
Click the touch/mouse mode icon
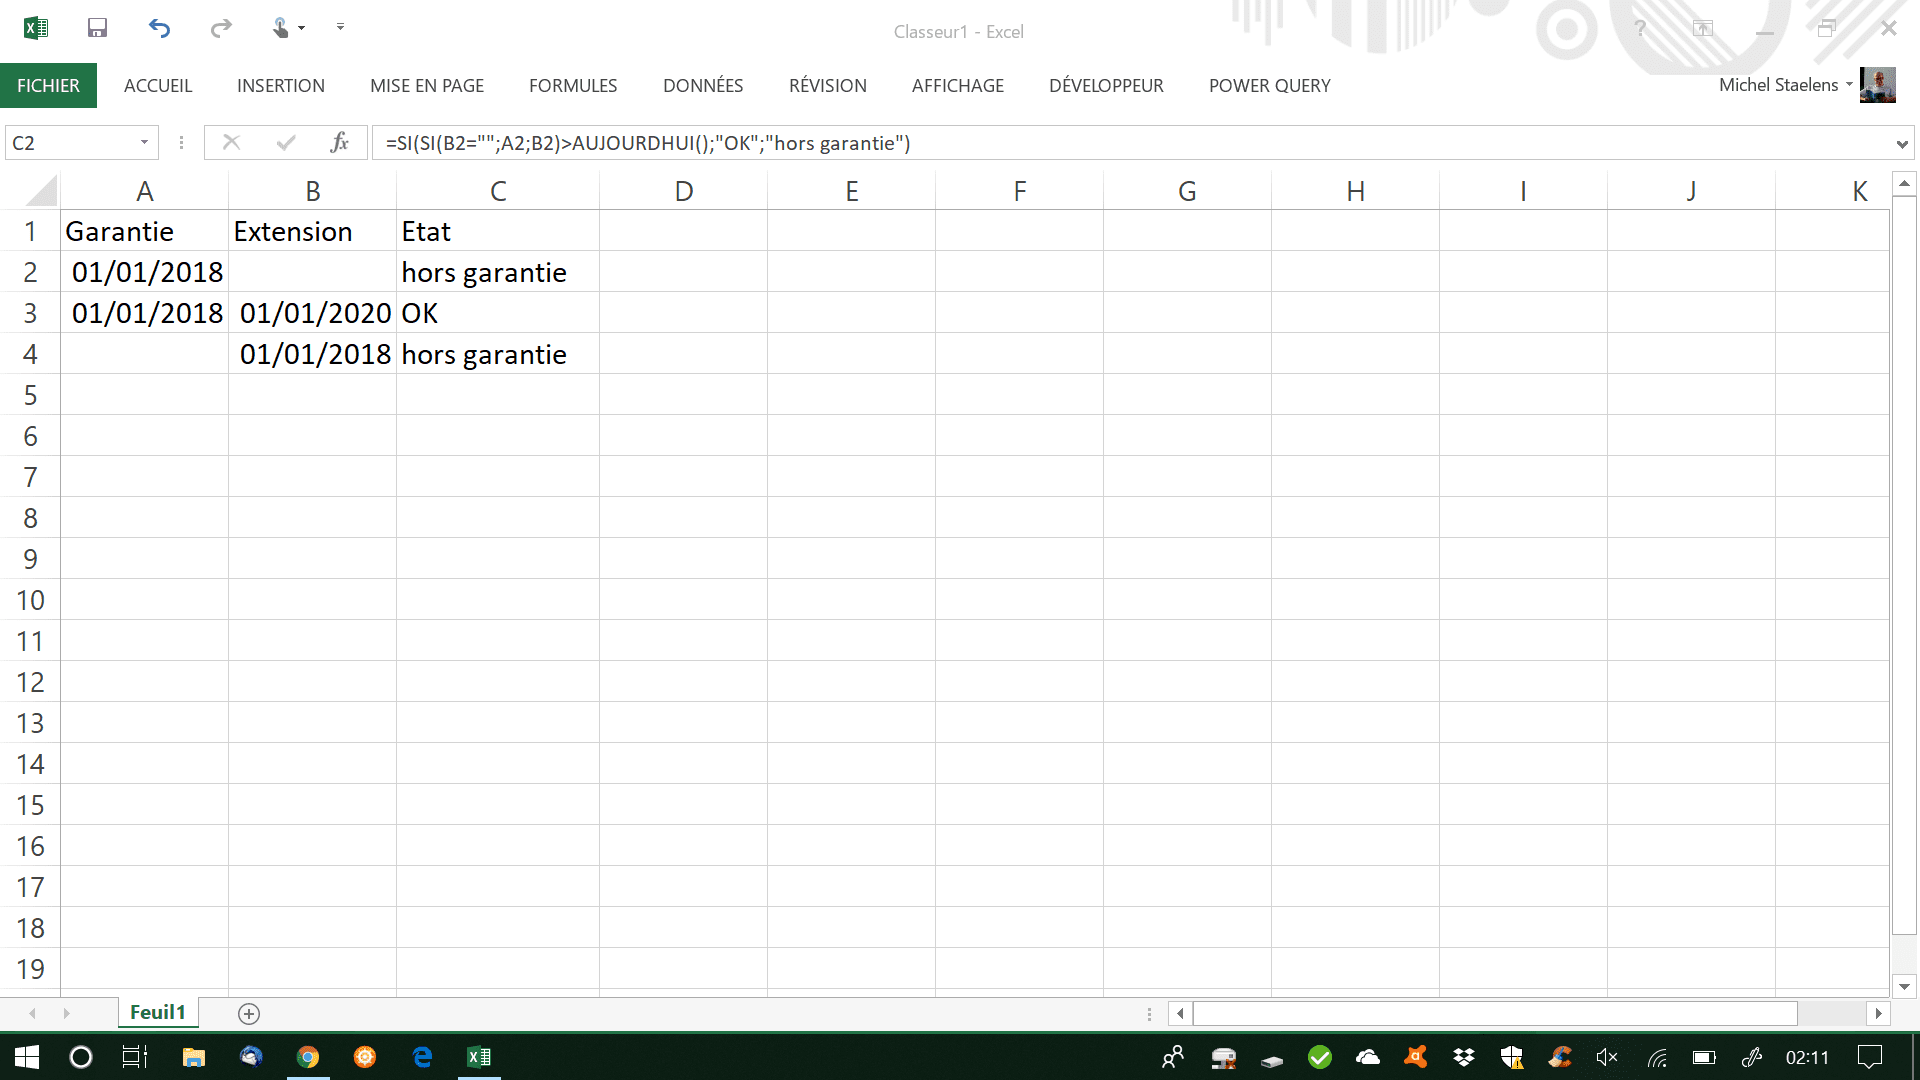click(x=281, y=28)
